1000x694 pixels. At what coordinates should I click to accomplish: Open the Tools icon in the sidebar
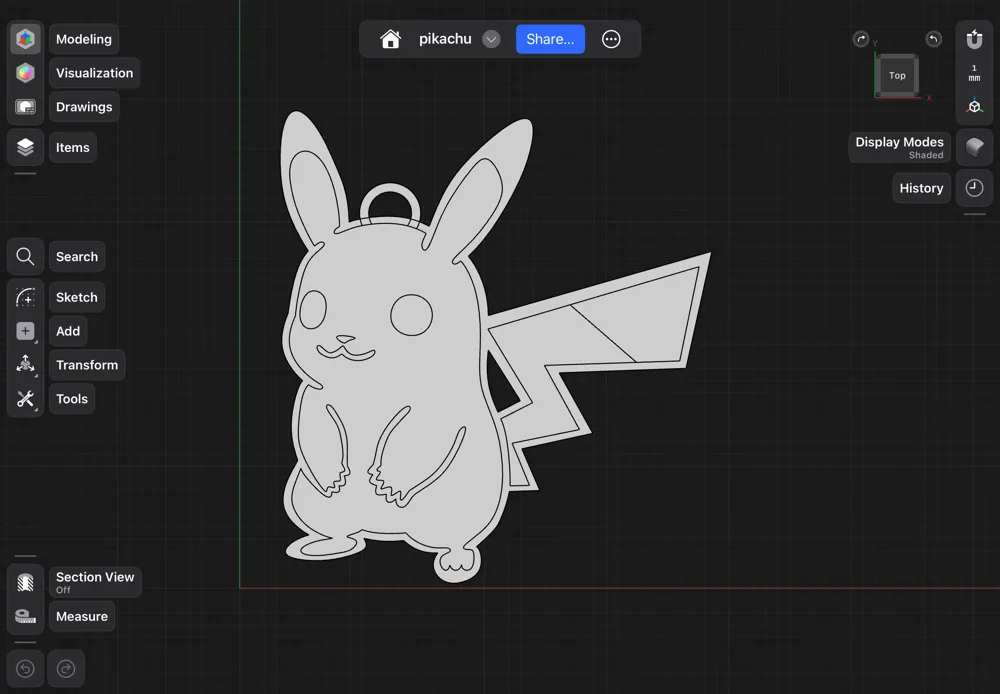tap(25, 398)
